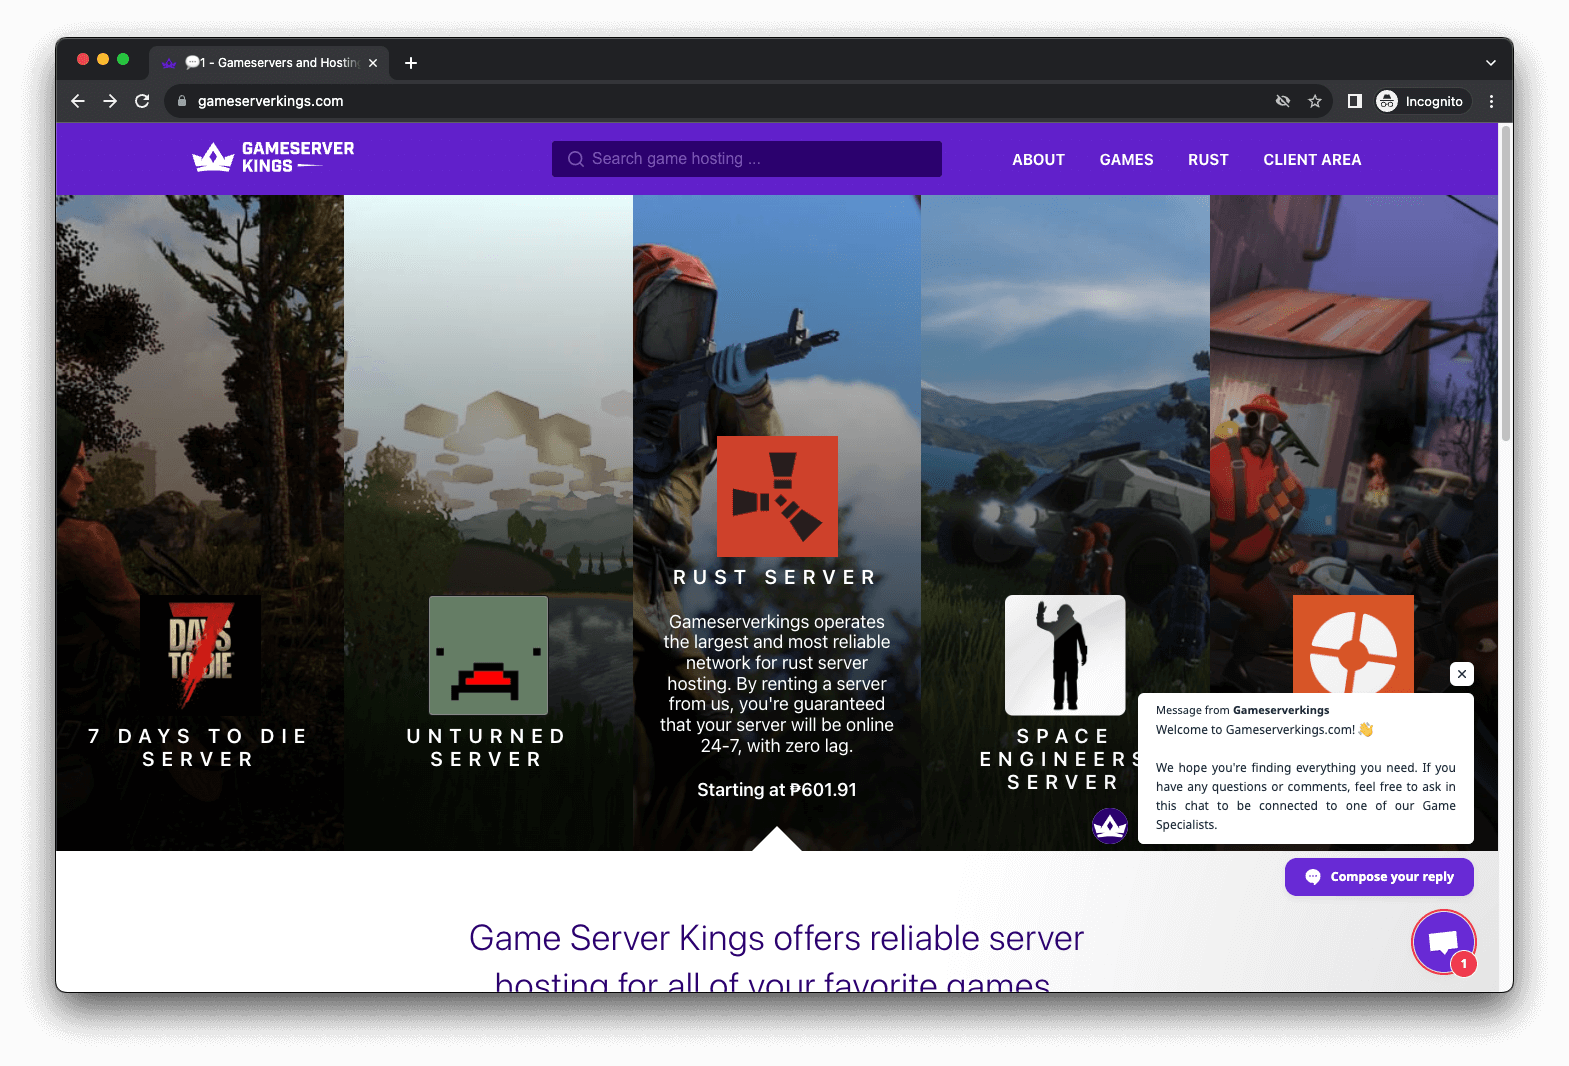Bookmark this page with star icon
The width and height of the screenshot is (1569, 1066).
(x=1315, y=101)
